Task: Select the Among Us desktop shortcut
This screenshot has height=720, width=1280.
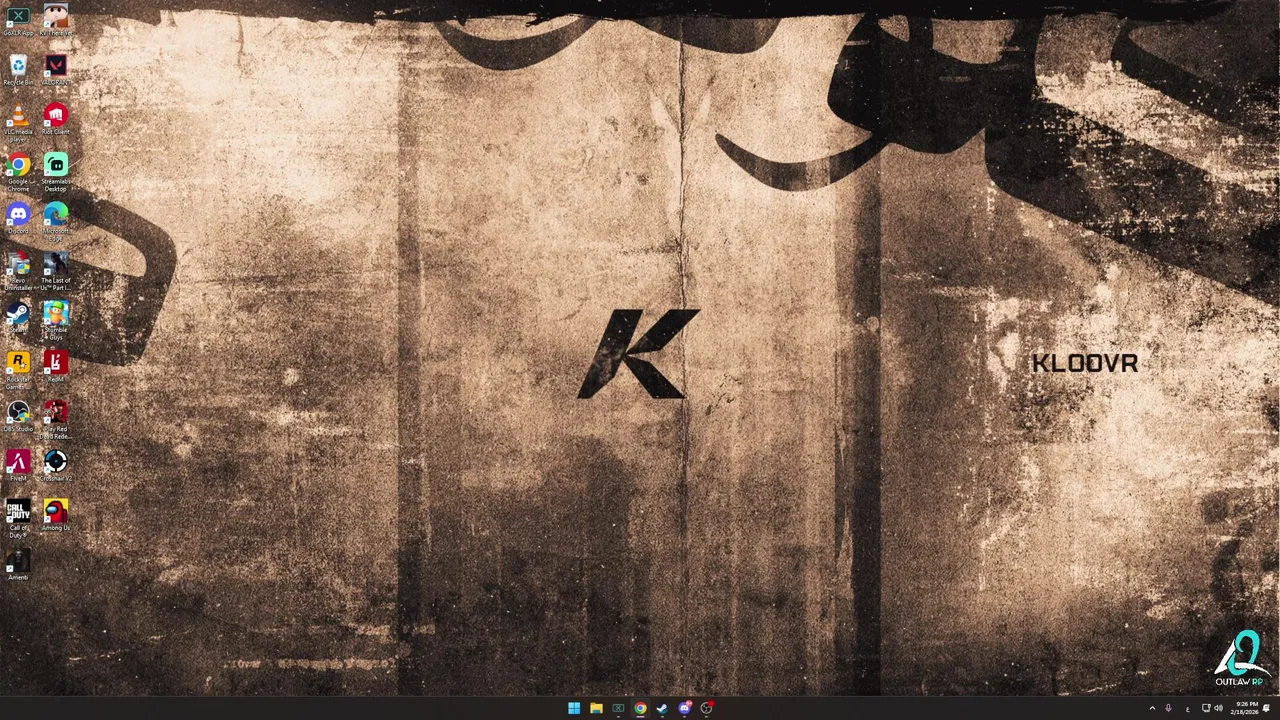Action: 56,516
